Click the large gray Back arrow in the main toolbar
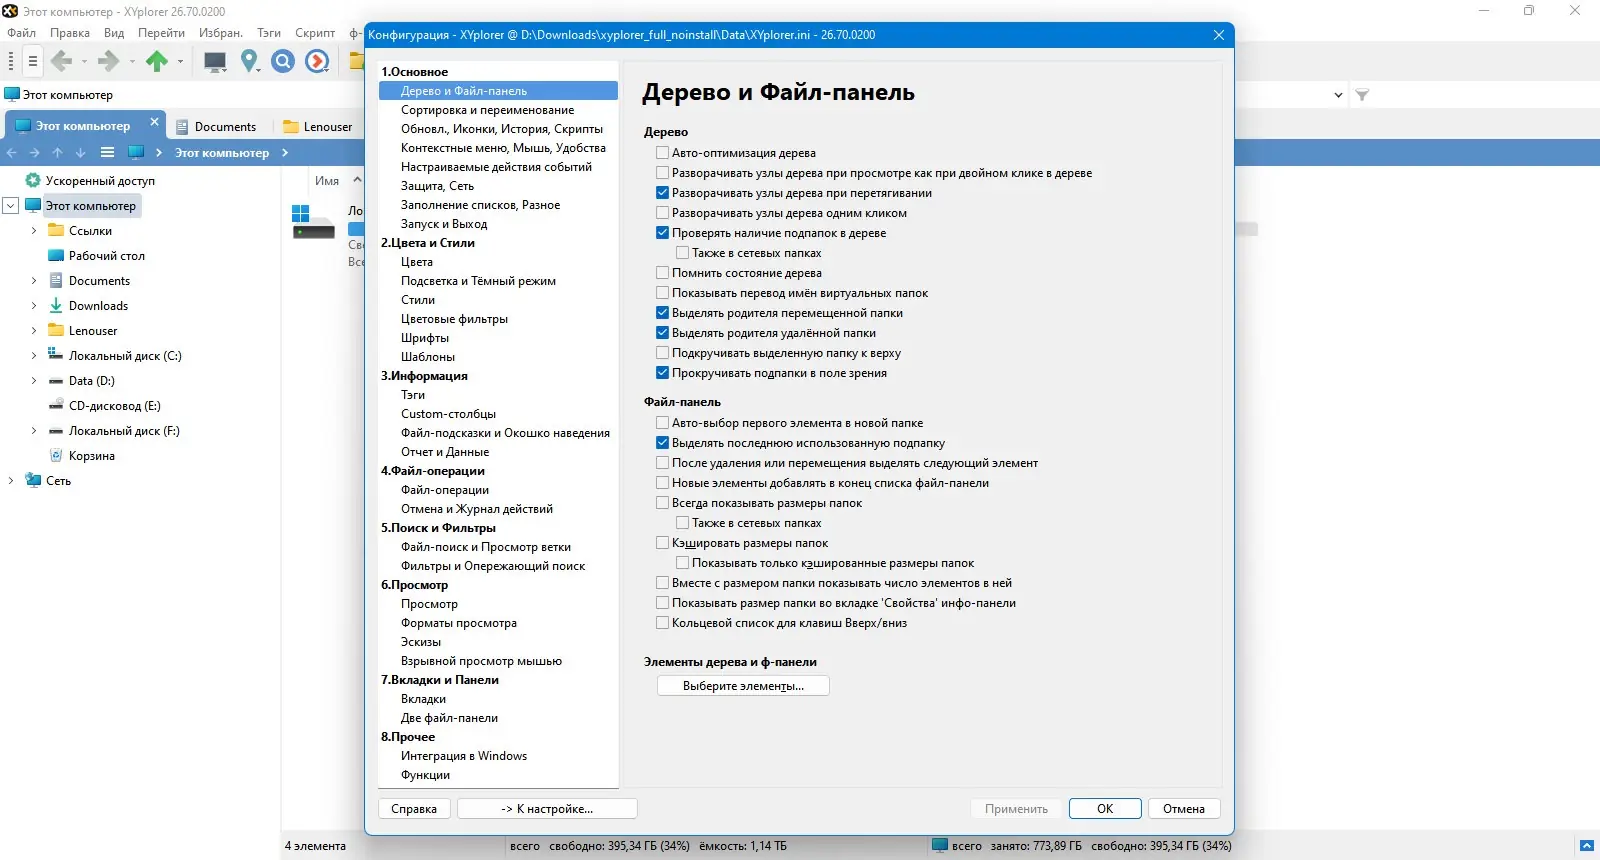1600x860 pixels. click(x=62, y=61)
